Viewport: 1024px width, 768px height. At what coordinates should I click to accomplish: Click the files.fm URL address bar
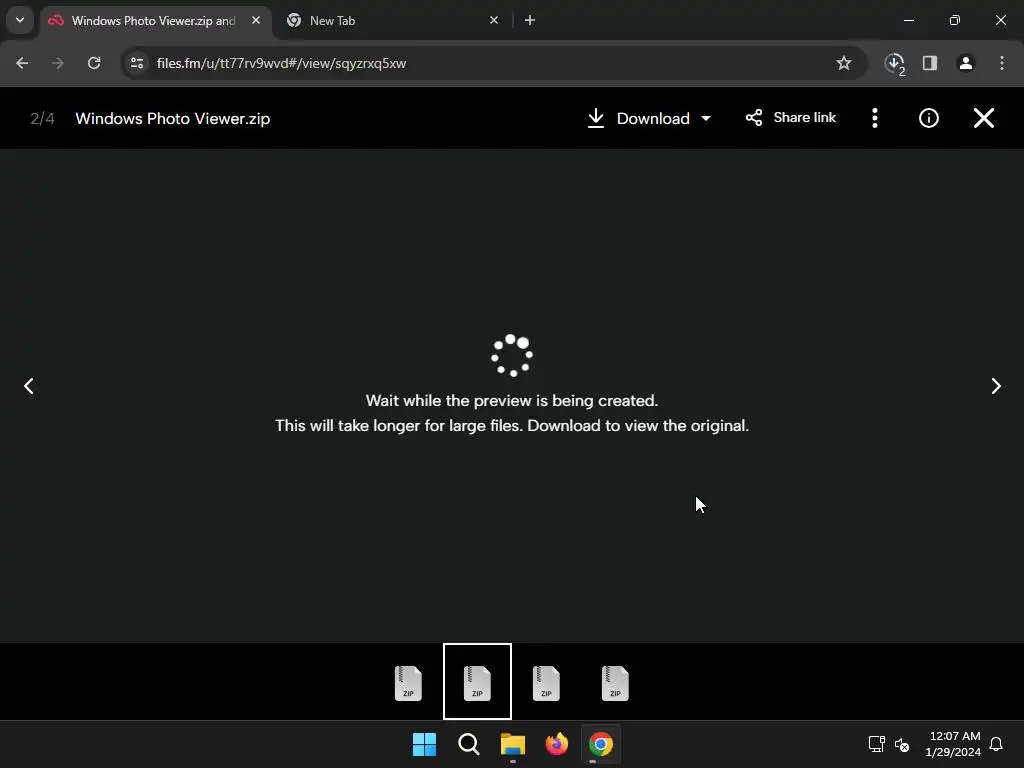tap(493, 63)
